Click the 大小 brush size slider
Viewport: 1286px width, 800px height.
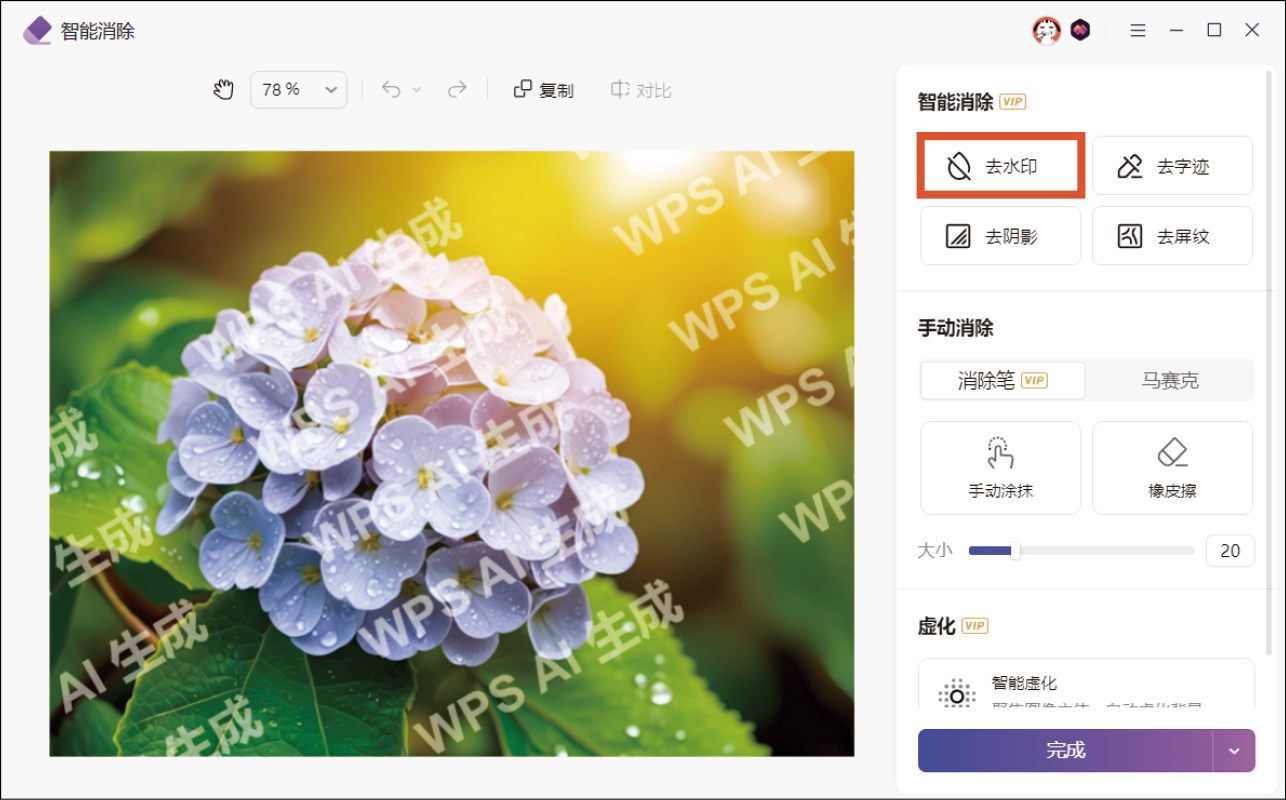[x=1081, y=551]
